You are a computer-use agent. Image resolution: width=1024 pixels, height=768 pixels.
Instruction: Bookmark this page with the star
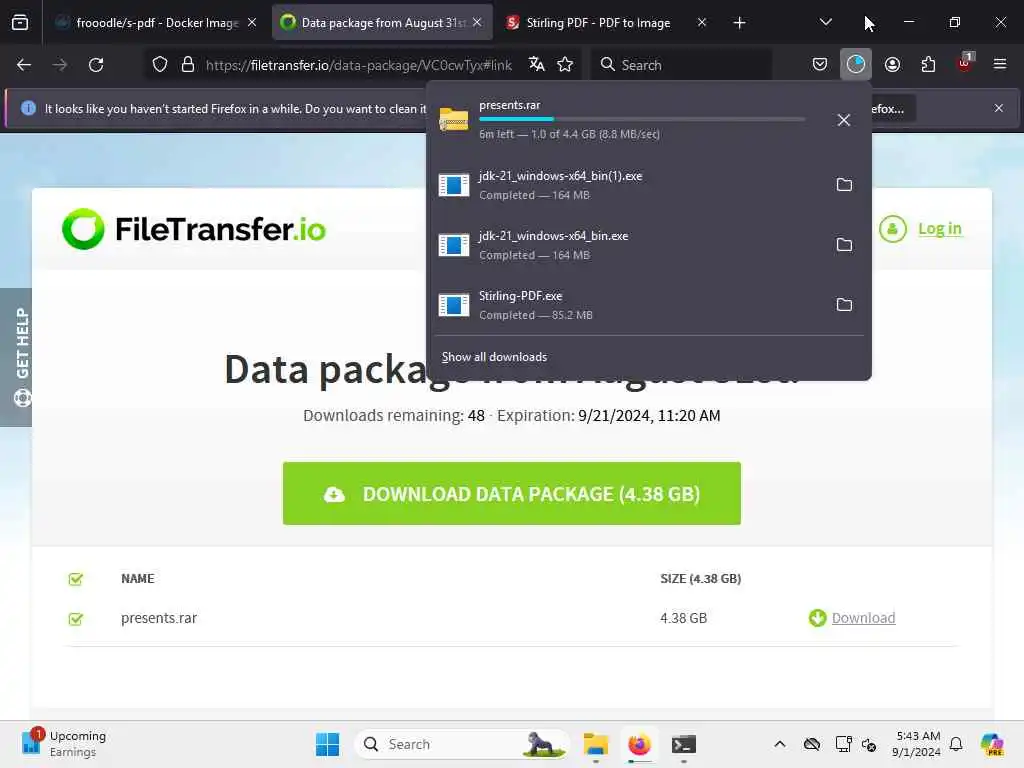(x=565, y=65)
